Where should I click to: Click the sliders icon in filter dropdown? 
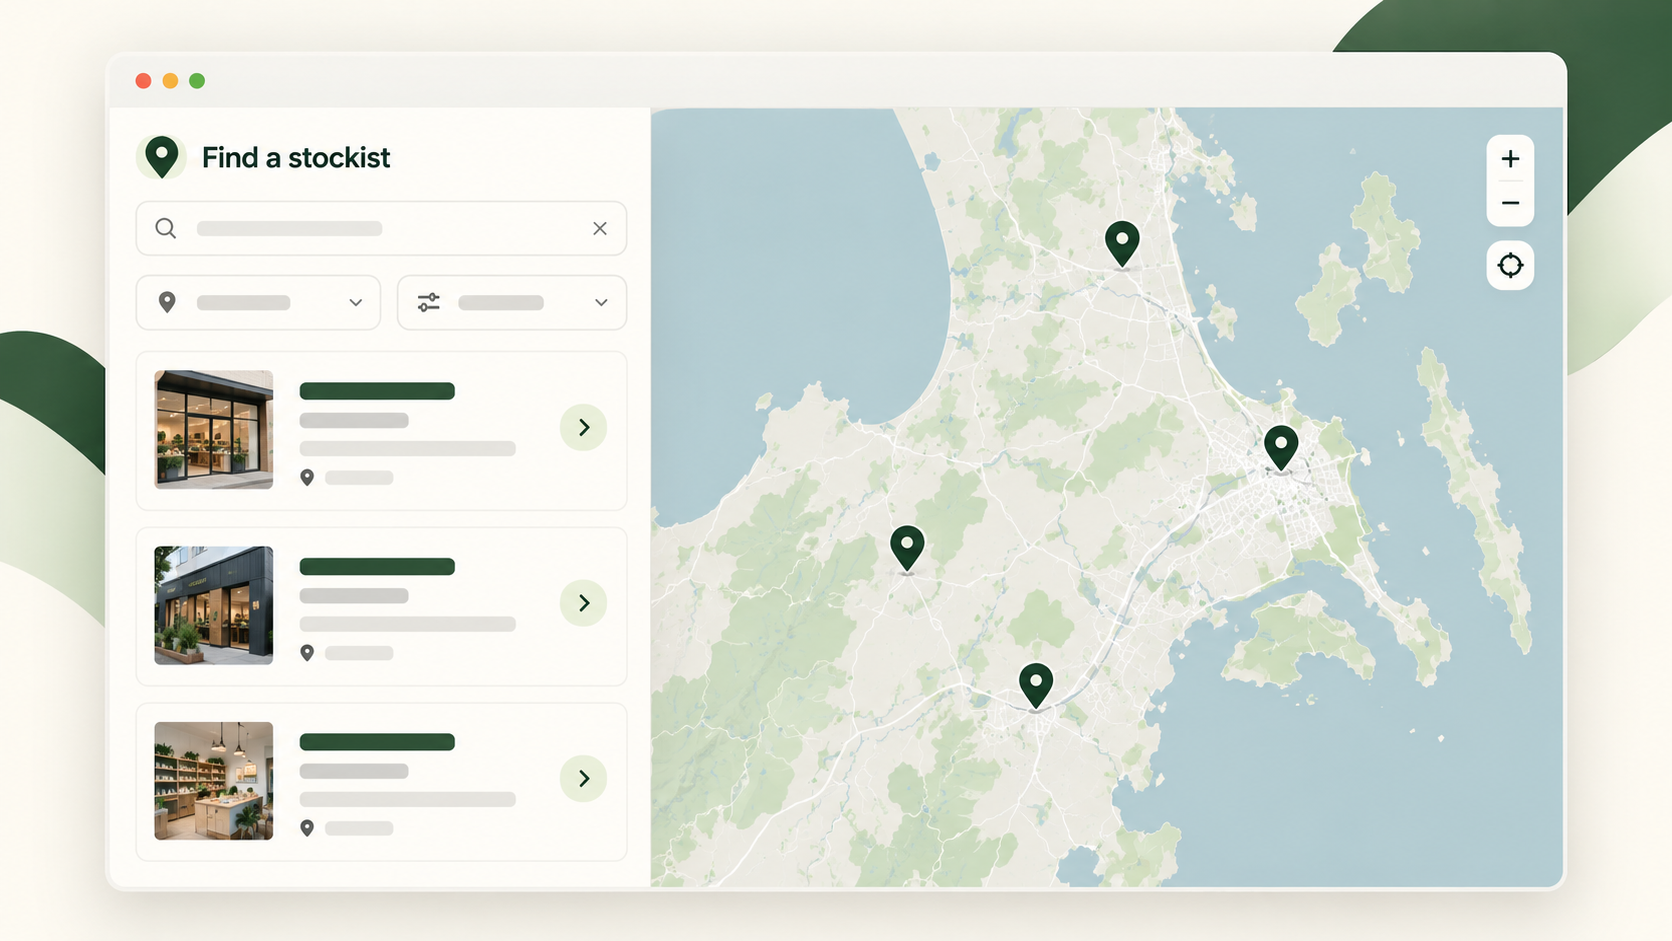(429, 302)
